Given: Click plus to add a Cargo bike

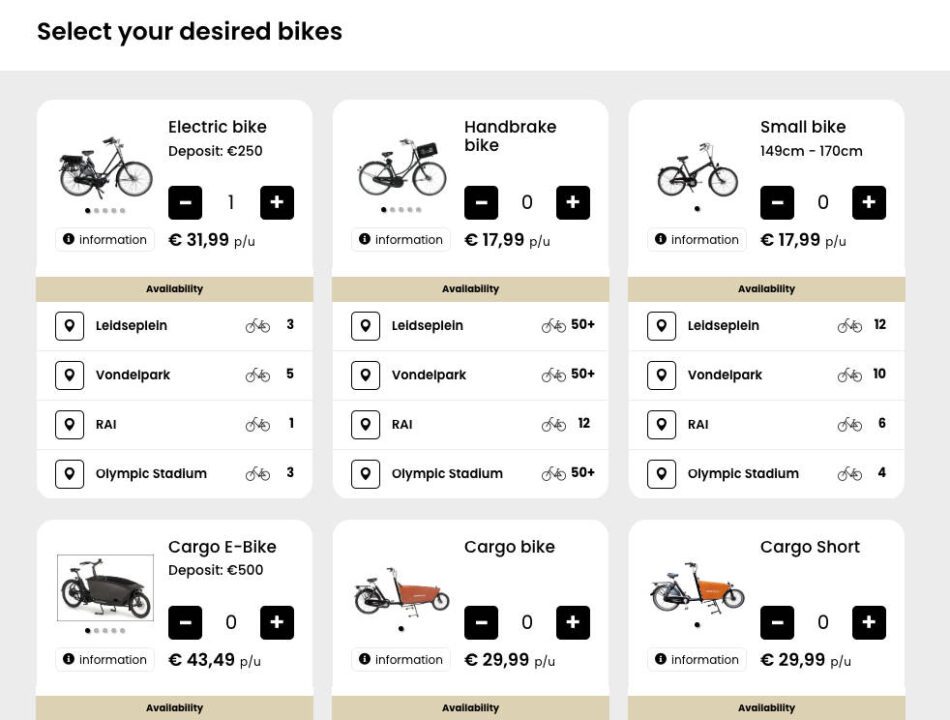Looking at the screenshot, I should coord(573,622).
